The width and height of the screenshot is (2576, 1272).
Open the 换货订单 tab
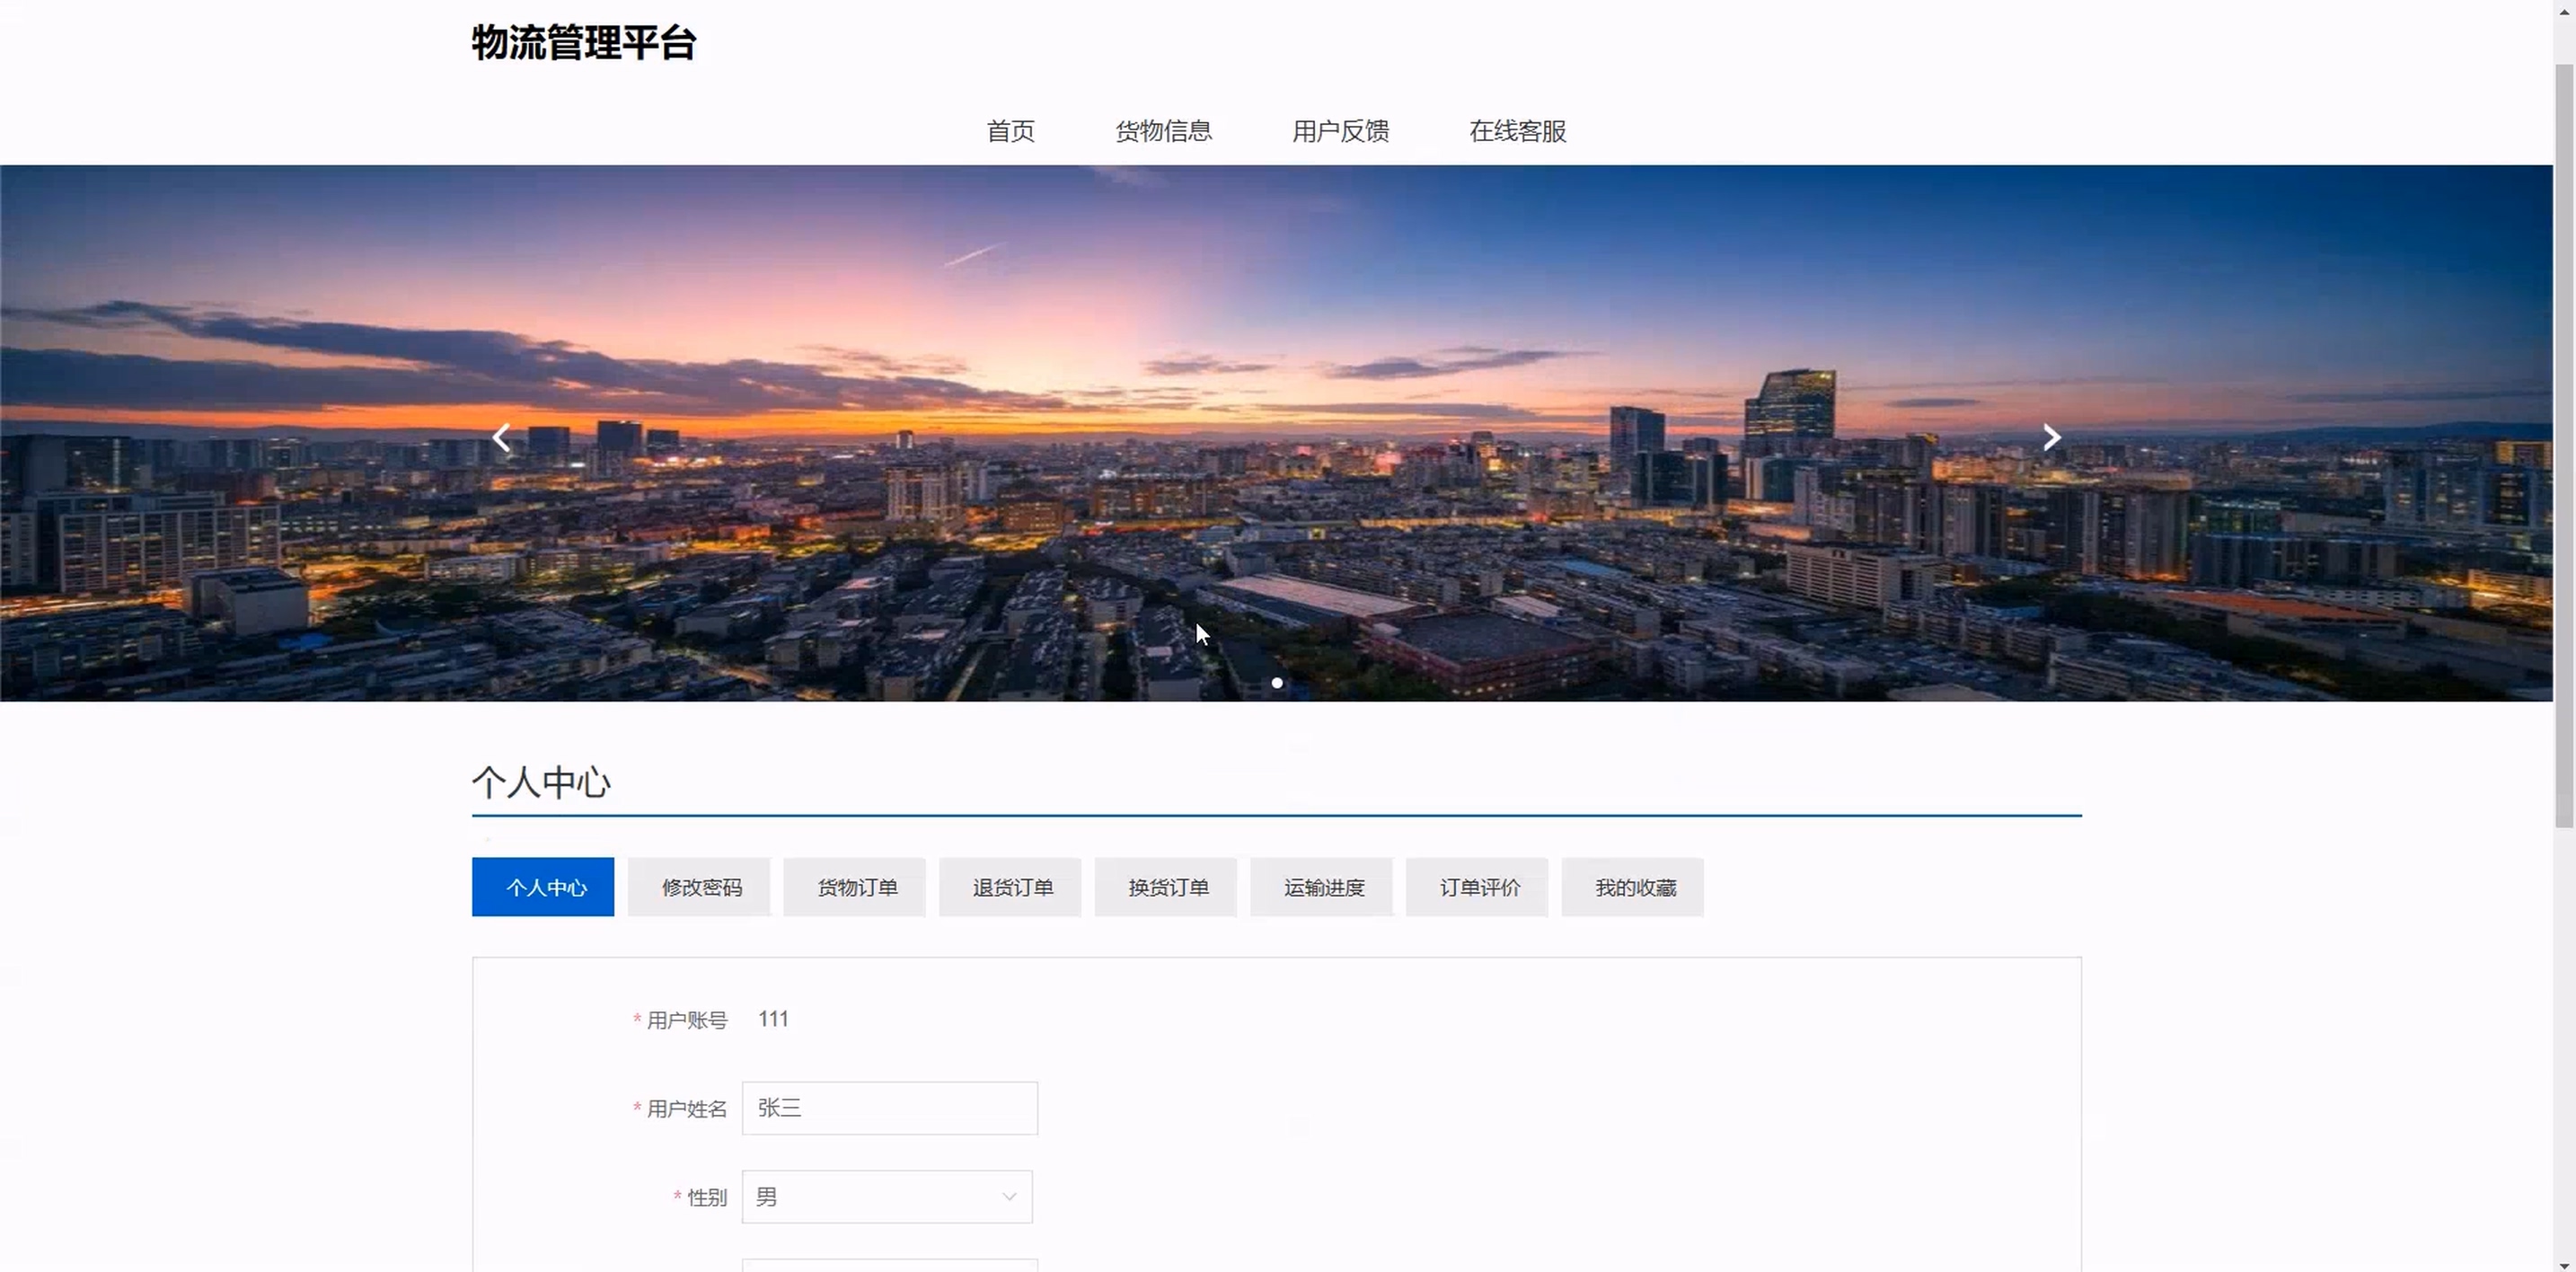click(1167, 887)
